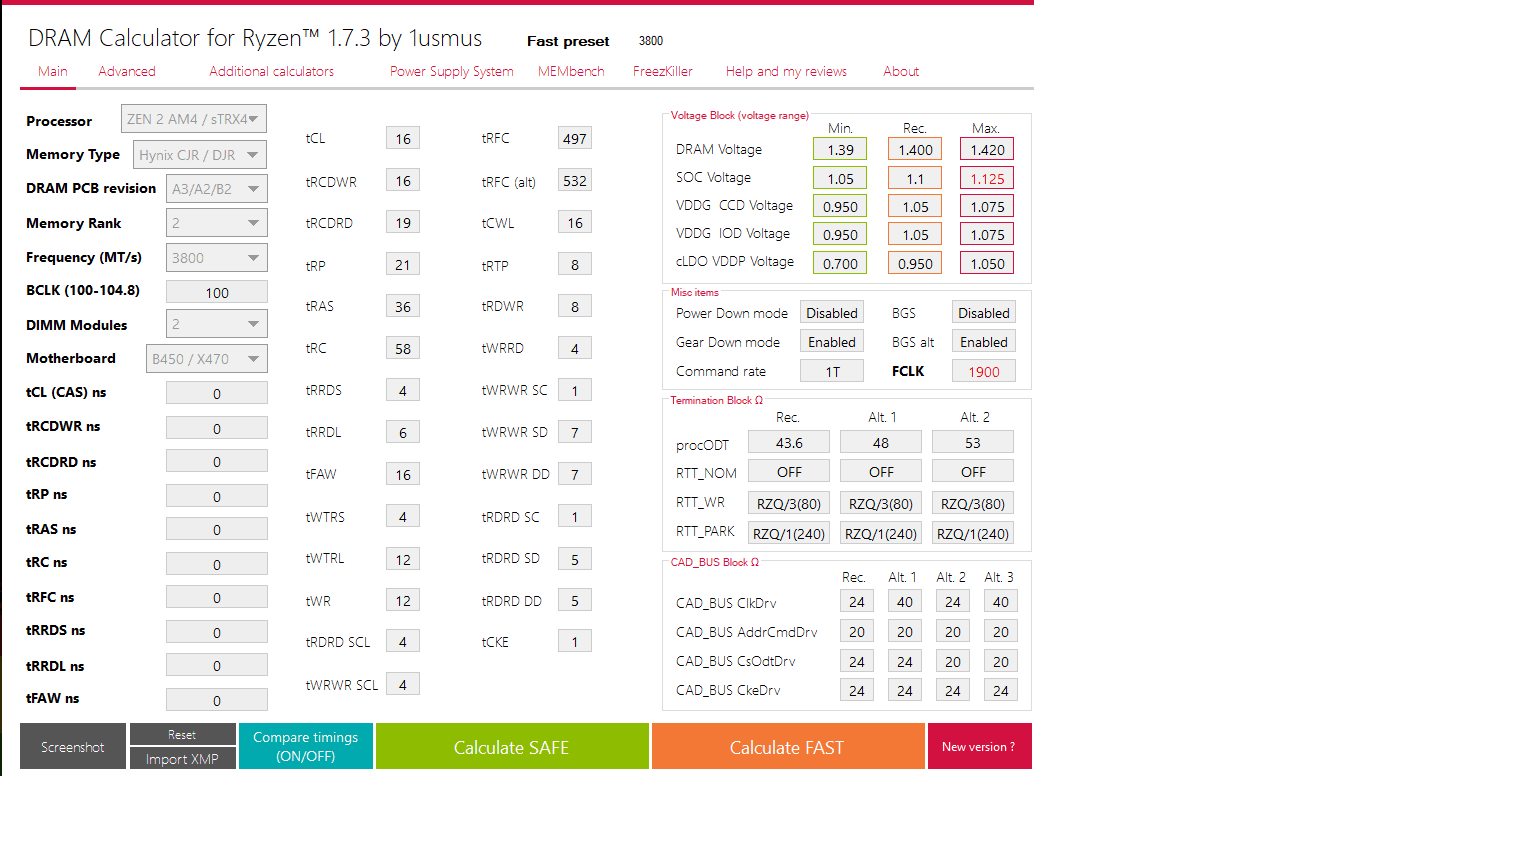Click the tRCDRD value 19
1536x864 pixels.
click(x=403, y=222)
